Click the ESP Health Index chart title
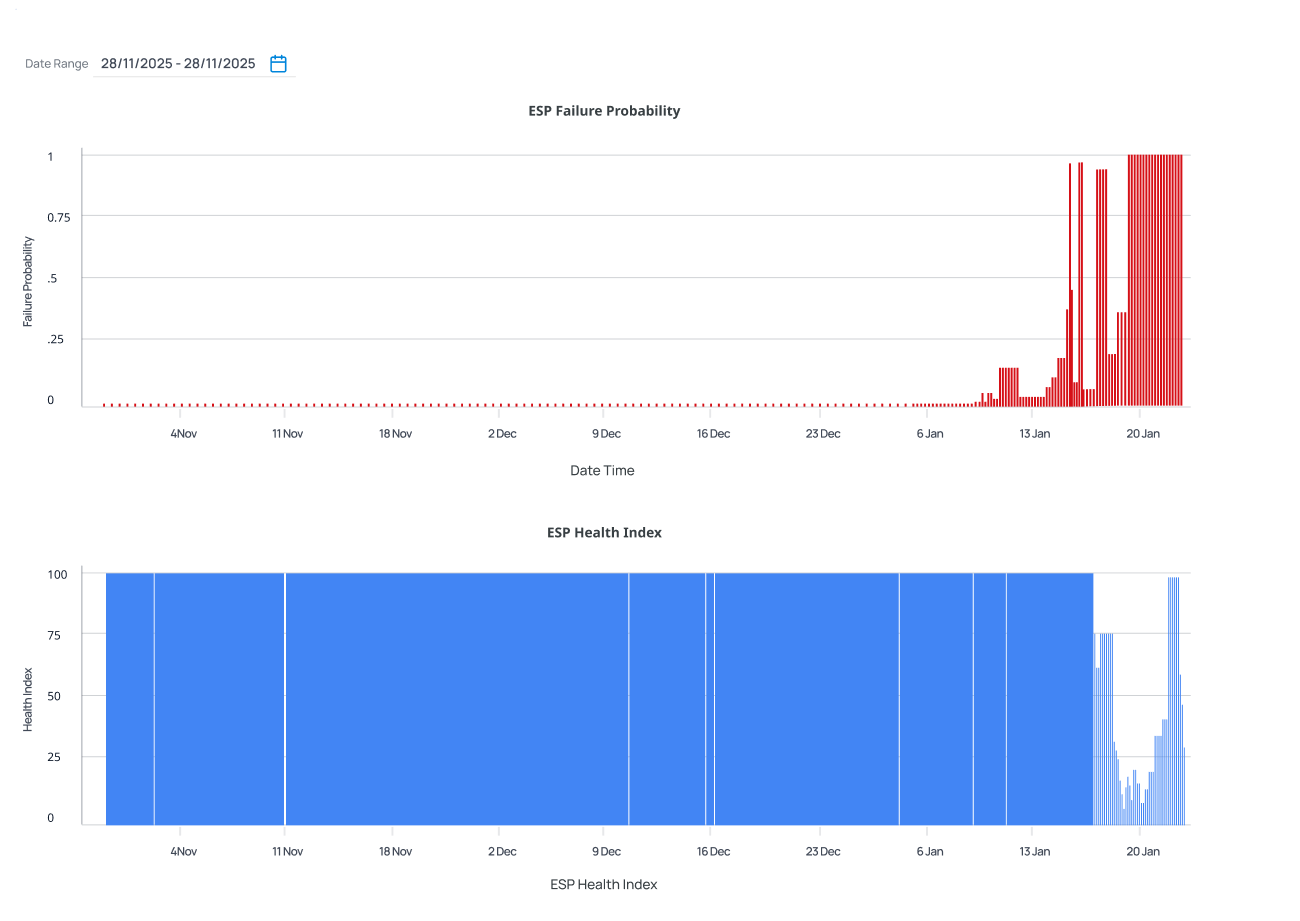The image size is (1300, 921). [x=604, y=533]
